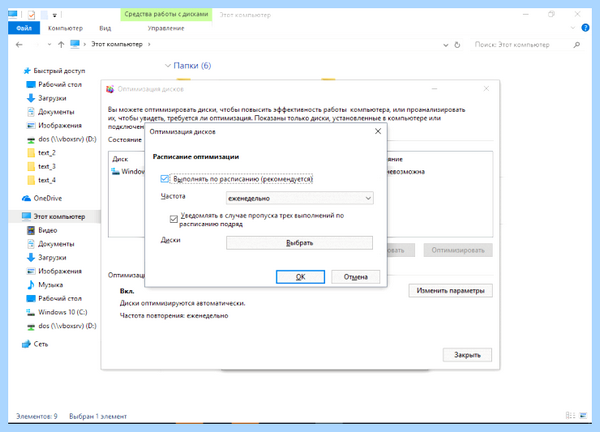Open the text_3 folder
The image size is (600, 432).
coord(47,166)
